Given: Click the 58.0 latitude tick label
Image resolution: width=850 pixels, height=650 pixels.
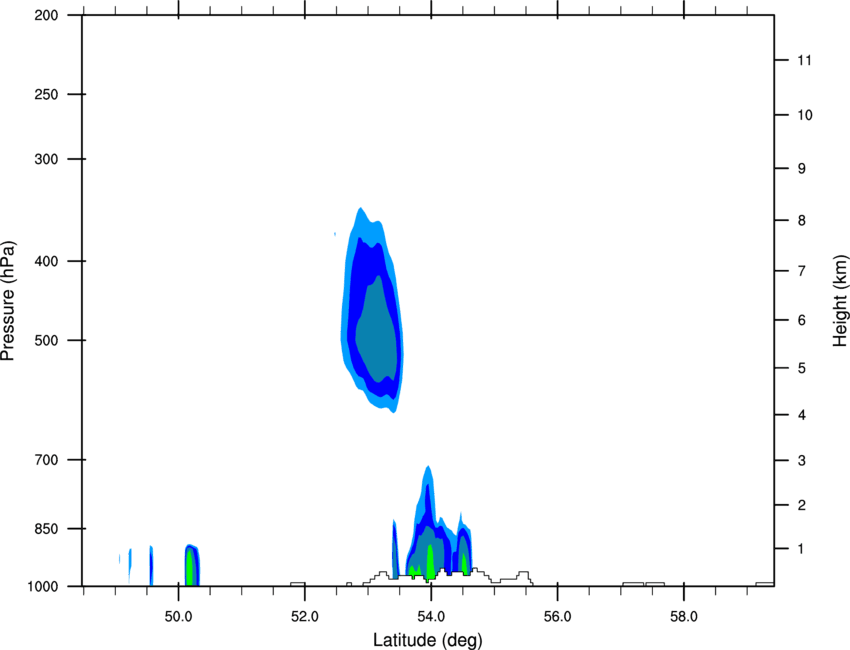Looking at the screenshot, I should click(684, 617).
